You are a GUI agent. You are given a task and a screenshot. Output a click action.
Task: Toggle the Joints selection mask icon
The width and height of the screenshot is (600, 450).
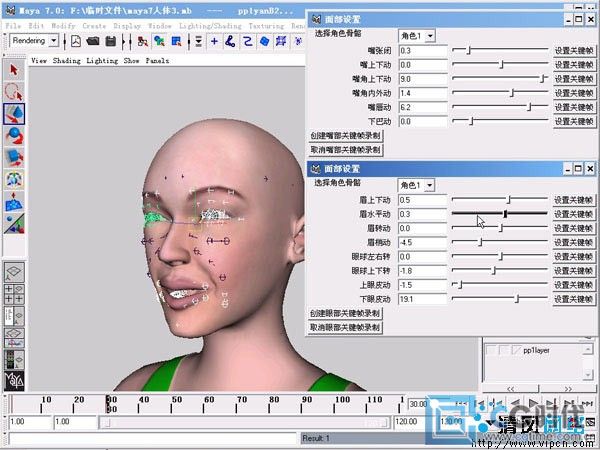(230, 41)
